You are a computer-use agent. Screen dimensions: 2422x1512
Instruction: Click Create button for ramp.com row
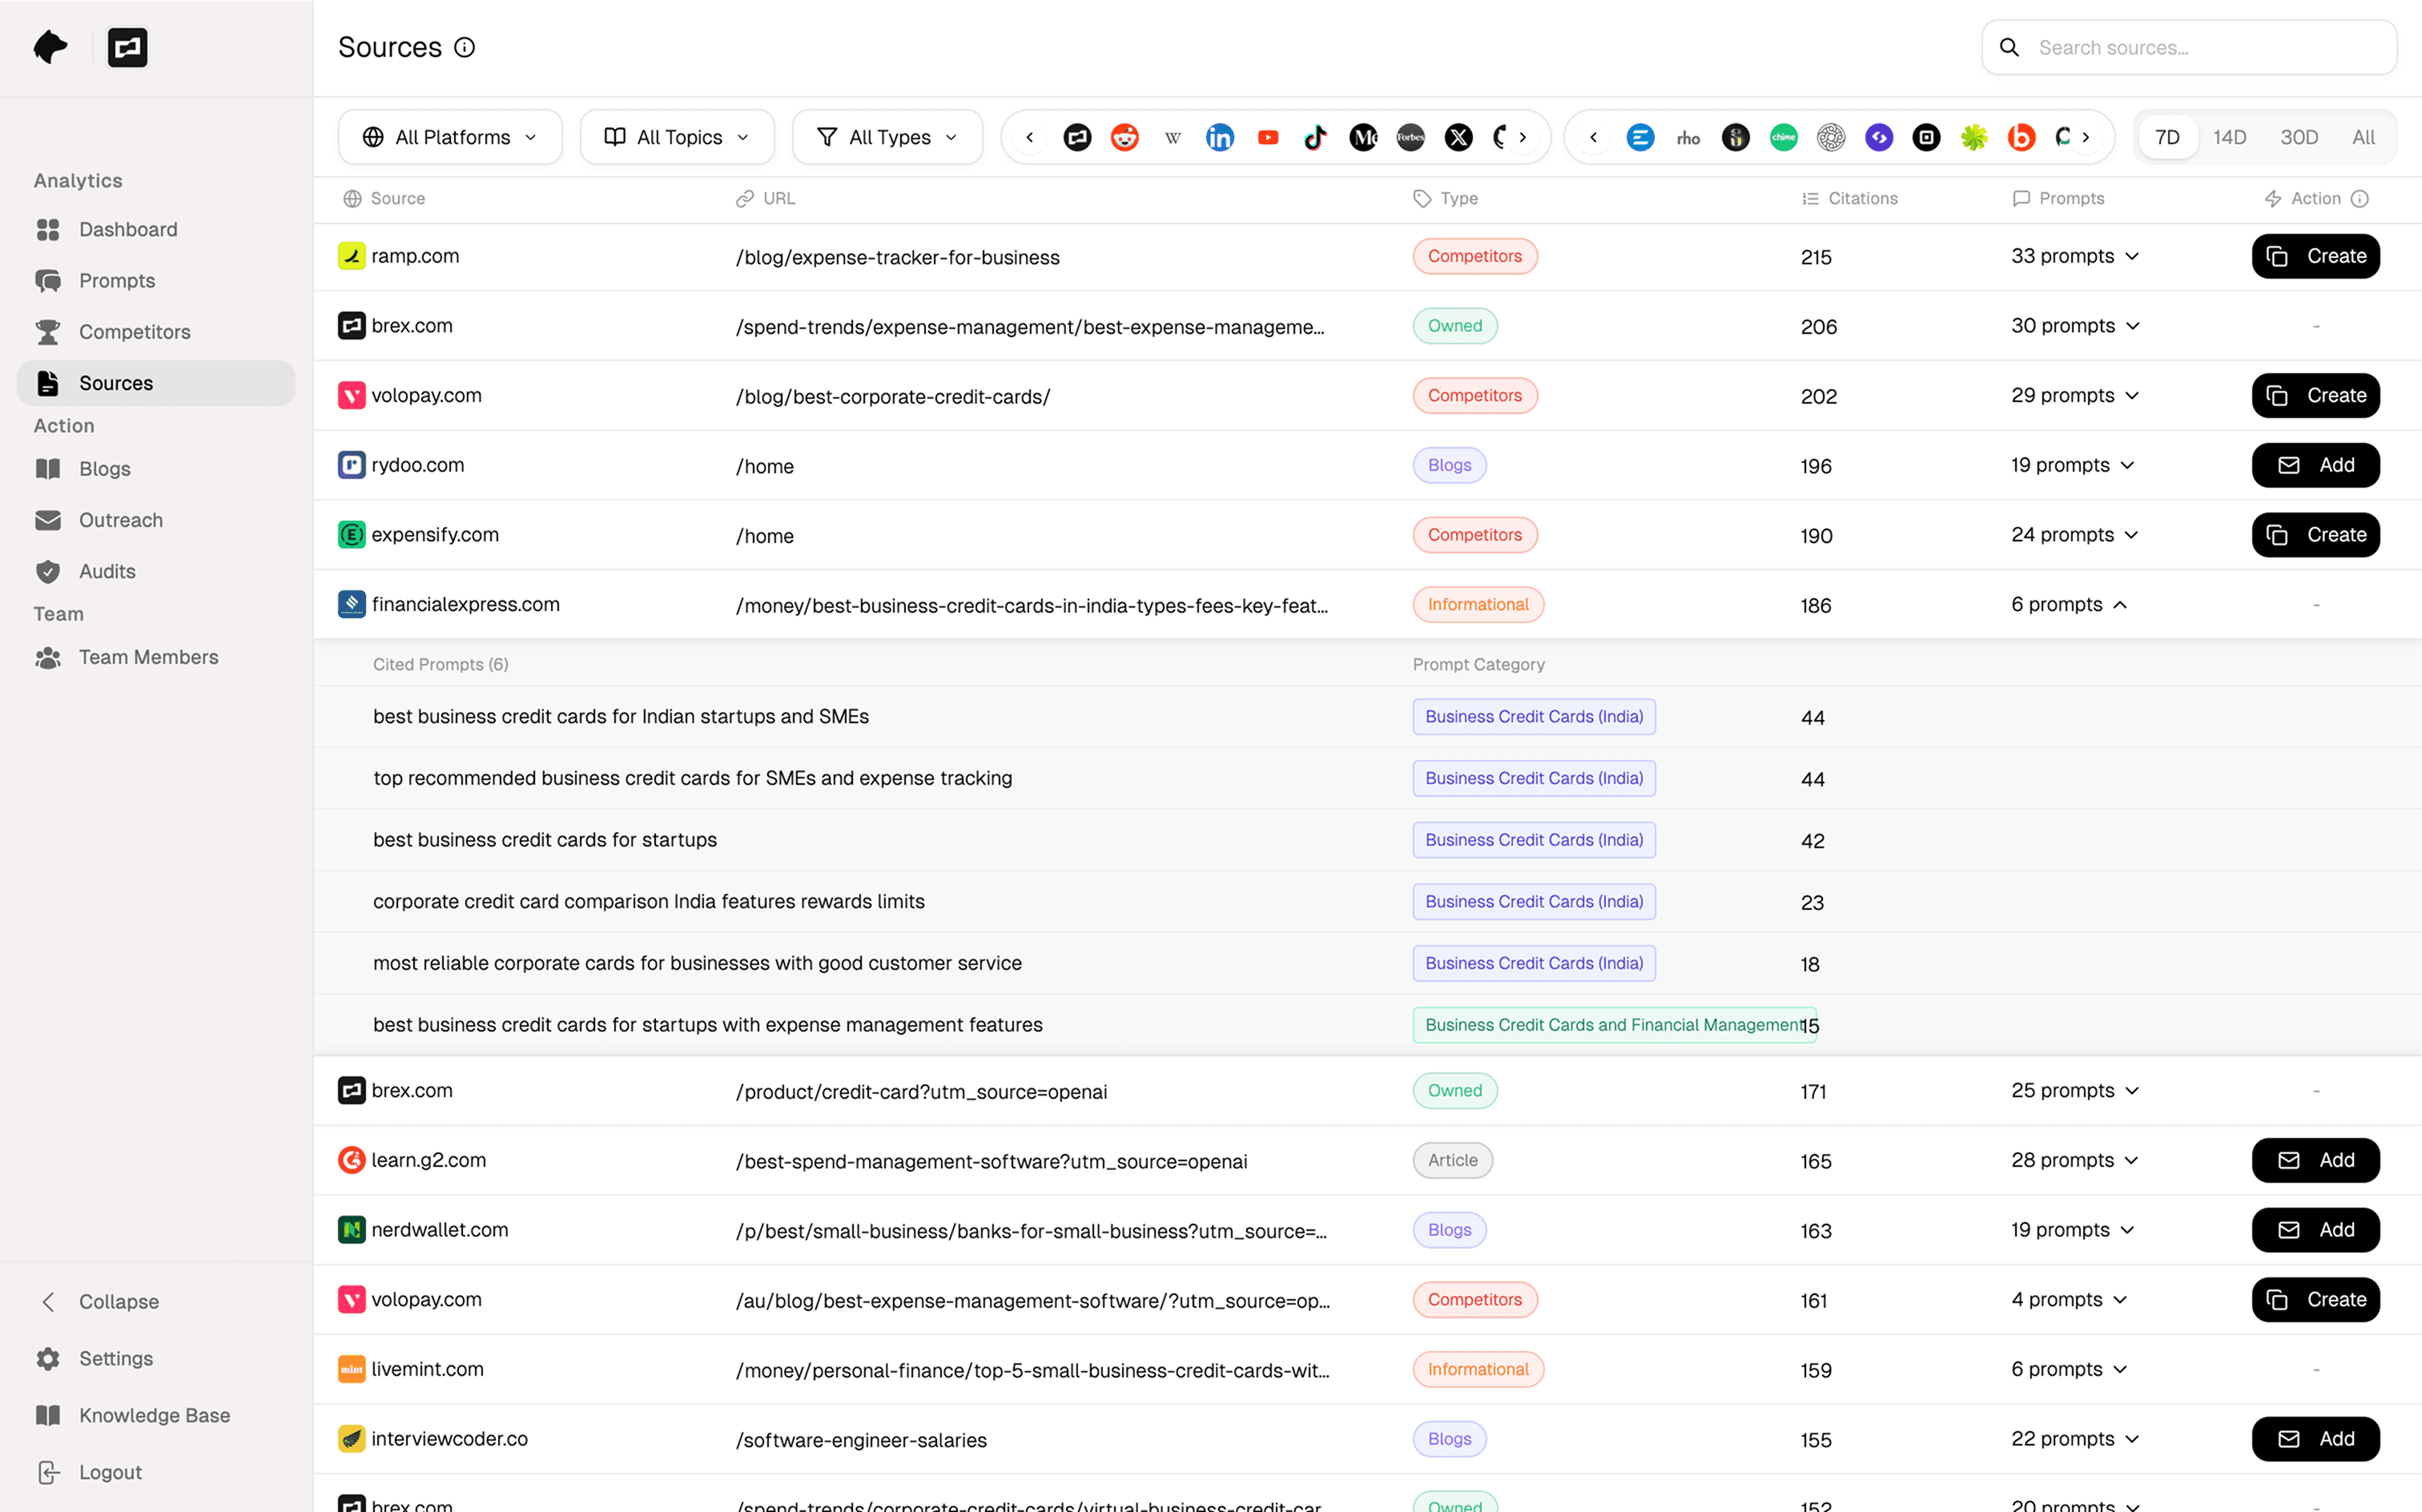pos(2315,256)
